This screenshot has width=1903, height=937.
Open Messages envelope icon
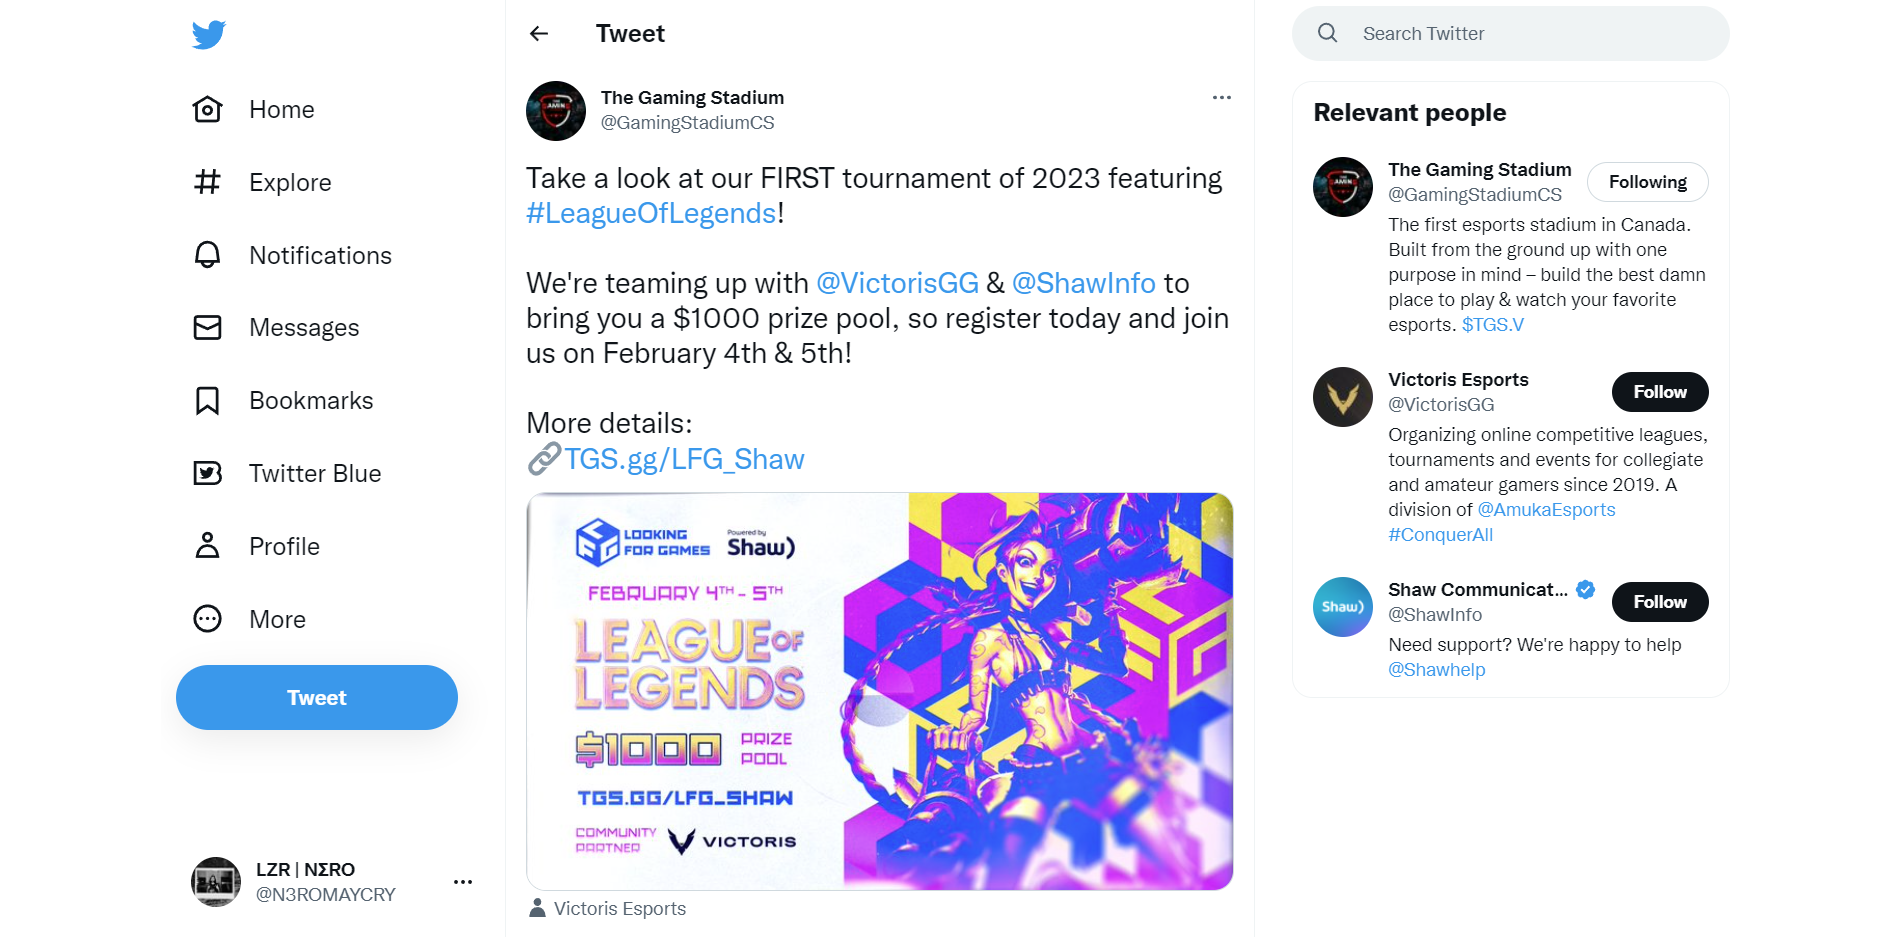coord(207,327)
